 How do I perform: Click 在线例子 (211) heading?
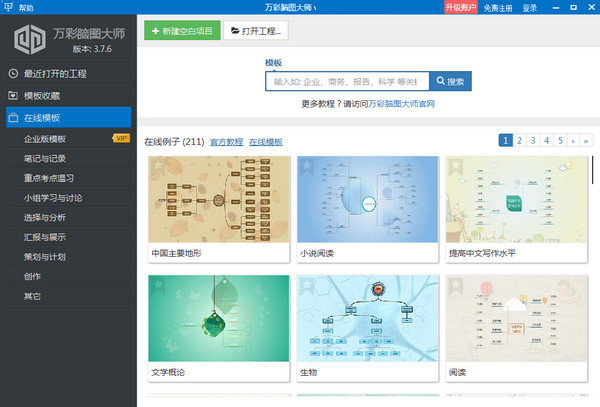point(174,142)
